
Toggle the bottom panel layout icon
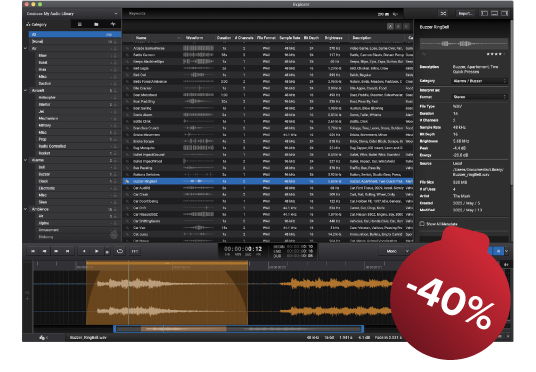click(494, 13)
